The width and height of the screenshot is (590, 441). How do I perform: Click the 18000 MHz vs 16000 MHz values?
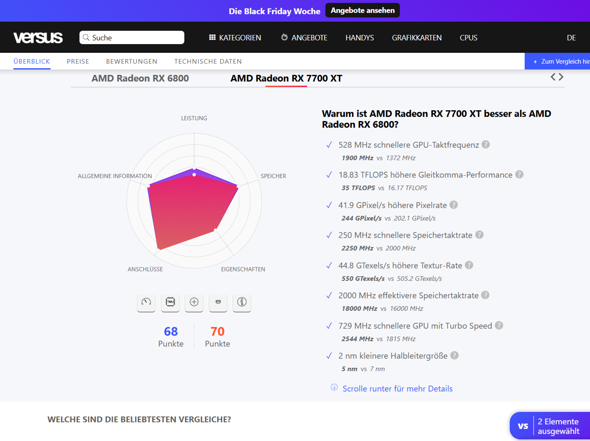pos(382,309)
